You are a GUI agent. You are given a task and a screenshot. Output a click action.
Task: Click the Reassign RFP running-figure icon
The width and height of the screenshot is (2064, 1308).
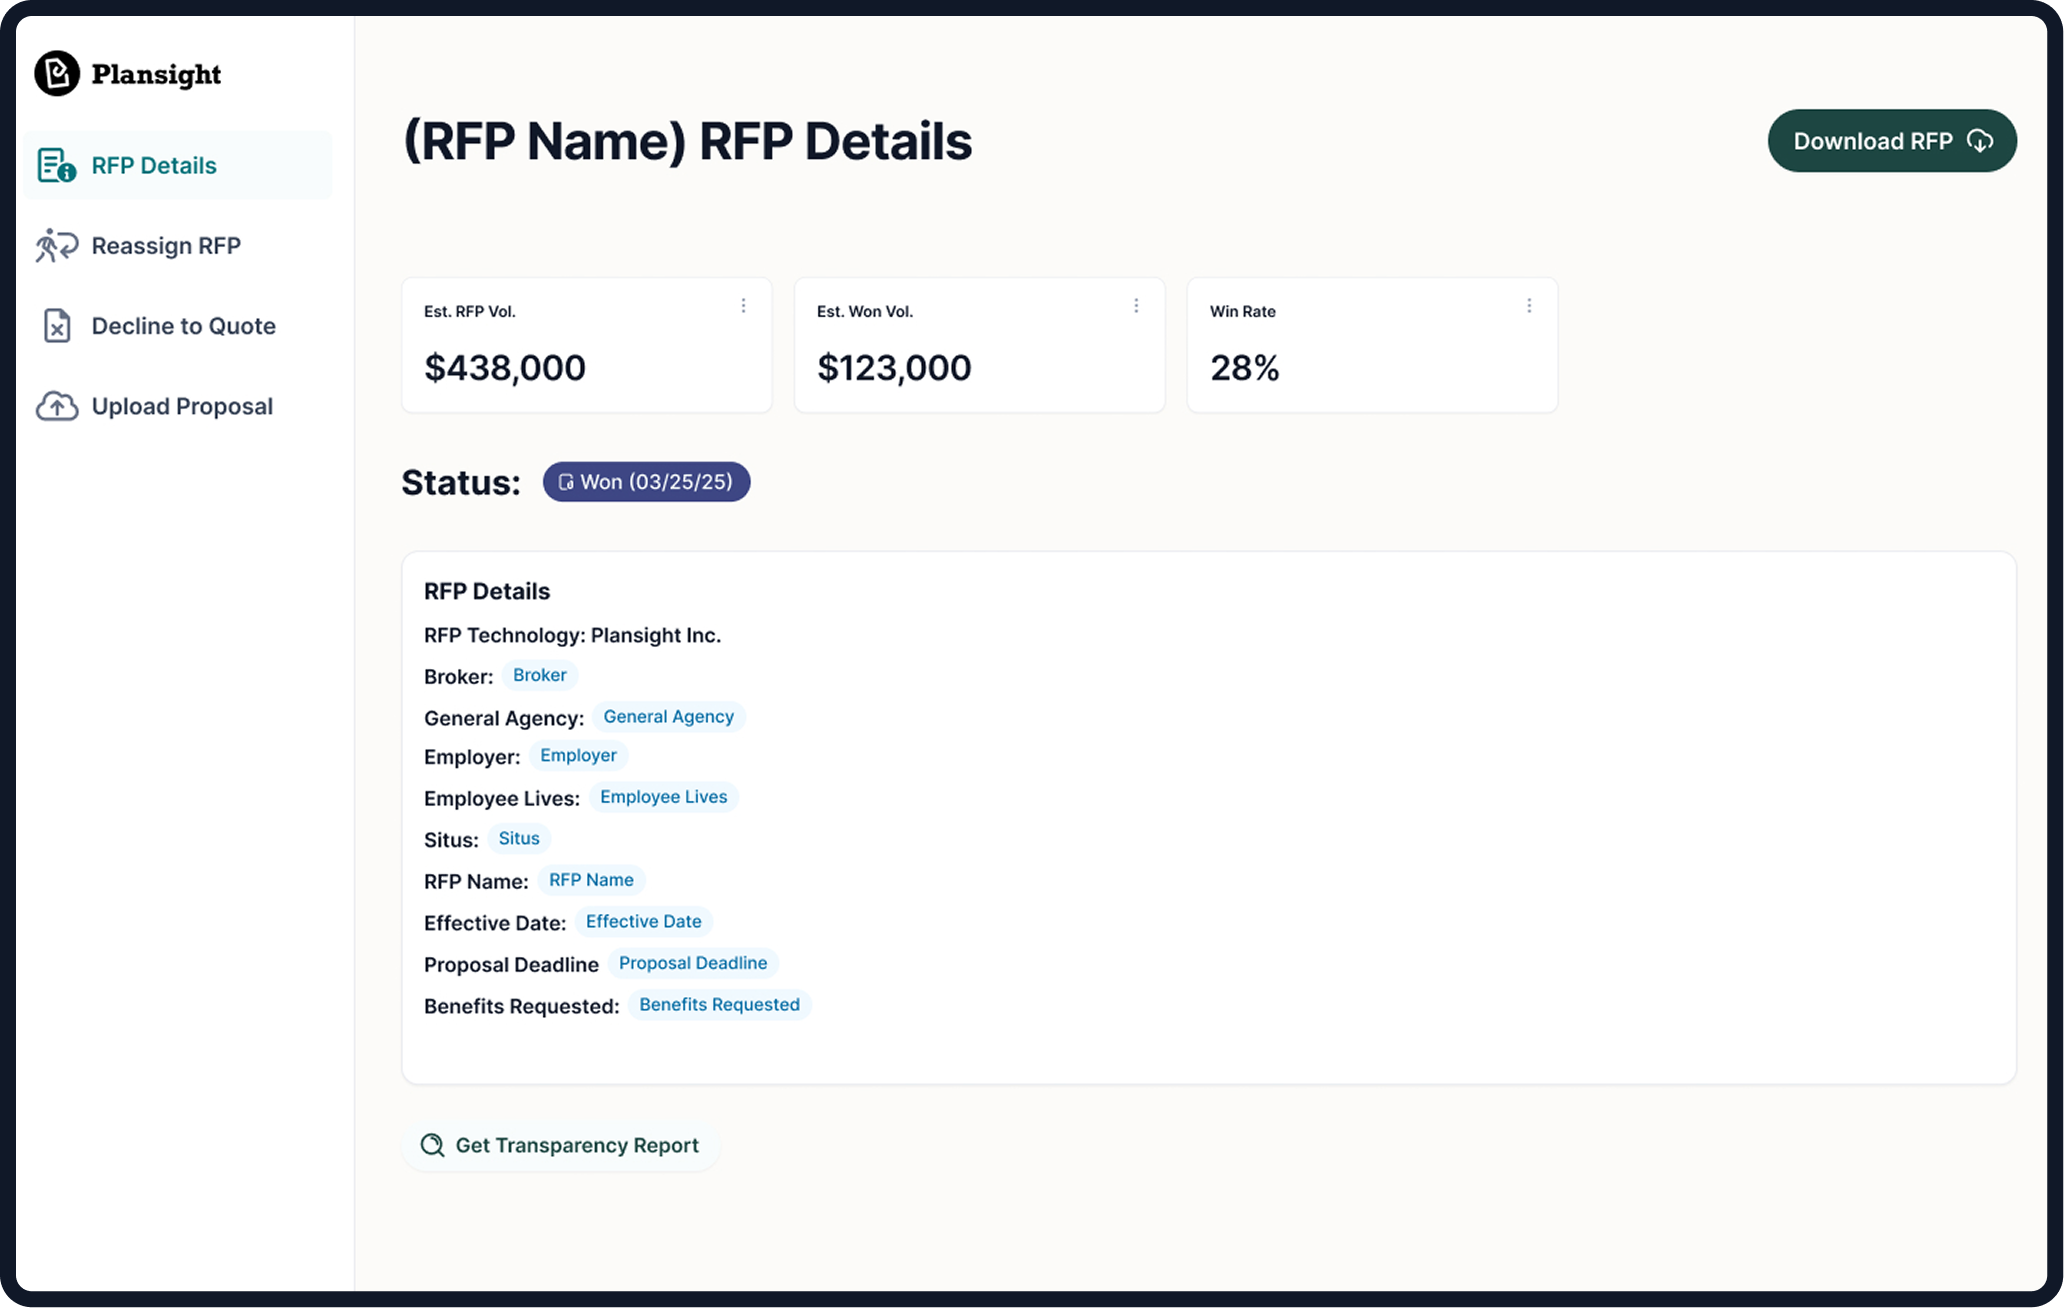[x=56, y=245]
